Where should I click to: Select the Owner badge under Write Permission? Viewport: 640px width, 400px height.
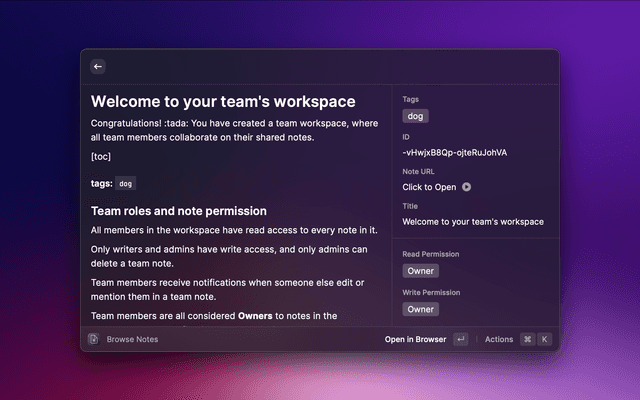(x=420, y=309)
